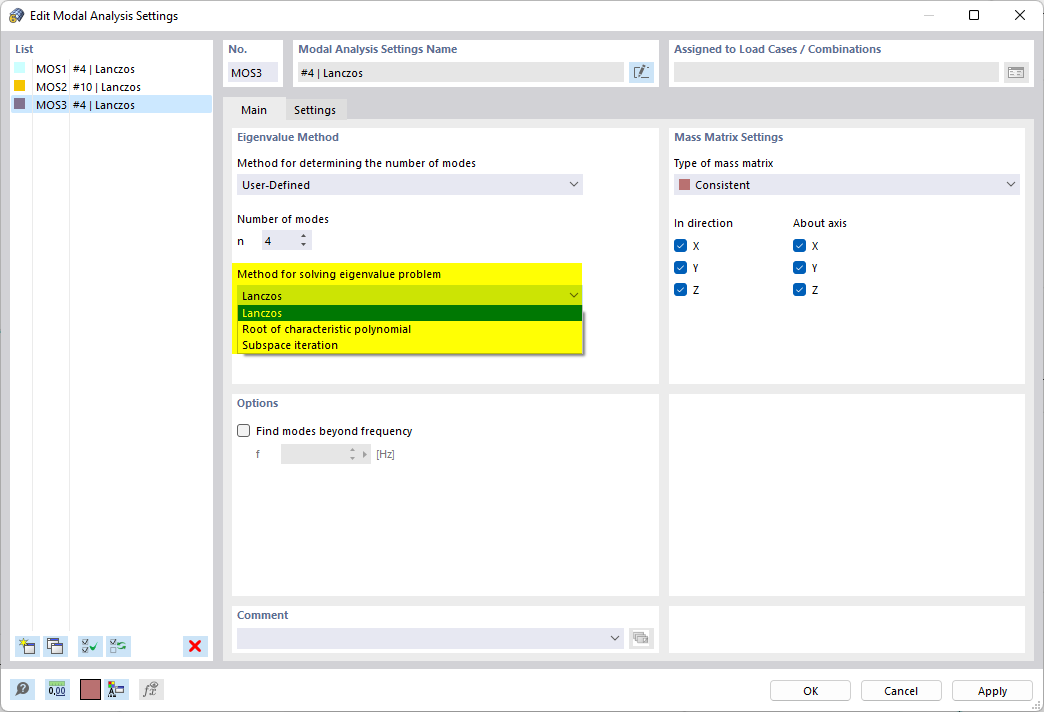Click the Assigned to Load Cases field
1044x712 pixels.
point(836,73)
